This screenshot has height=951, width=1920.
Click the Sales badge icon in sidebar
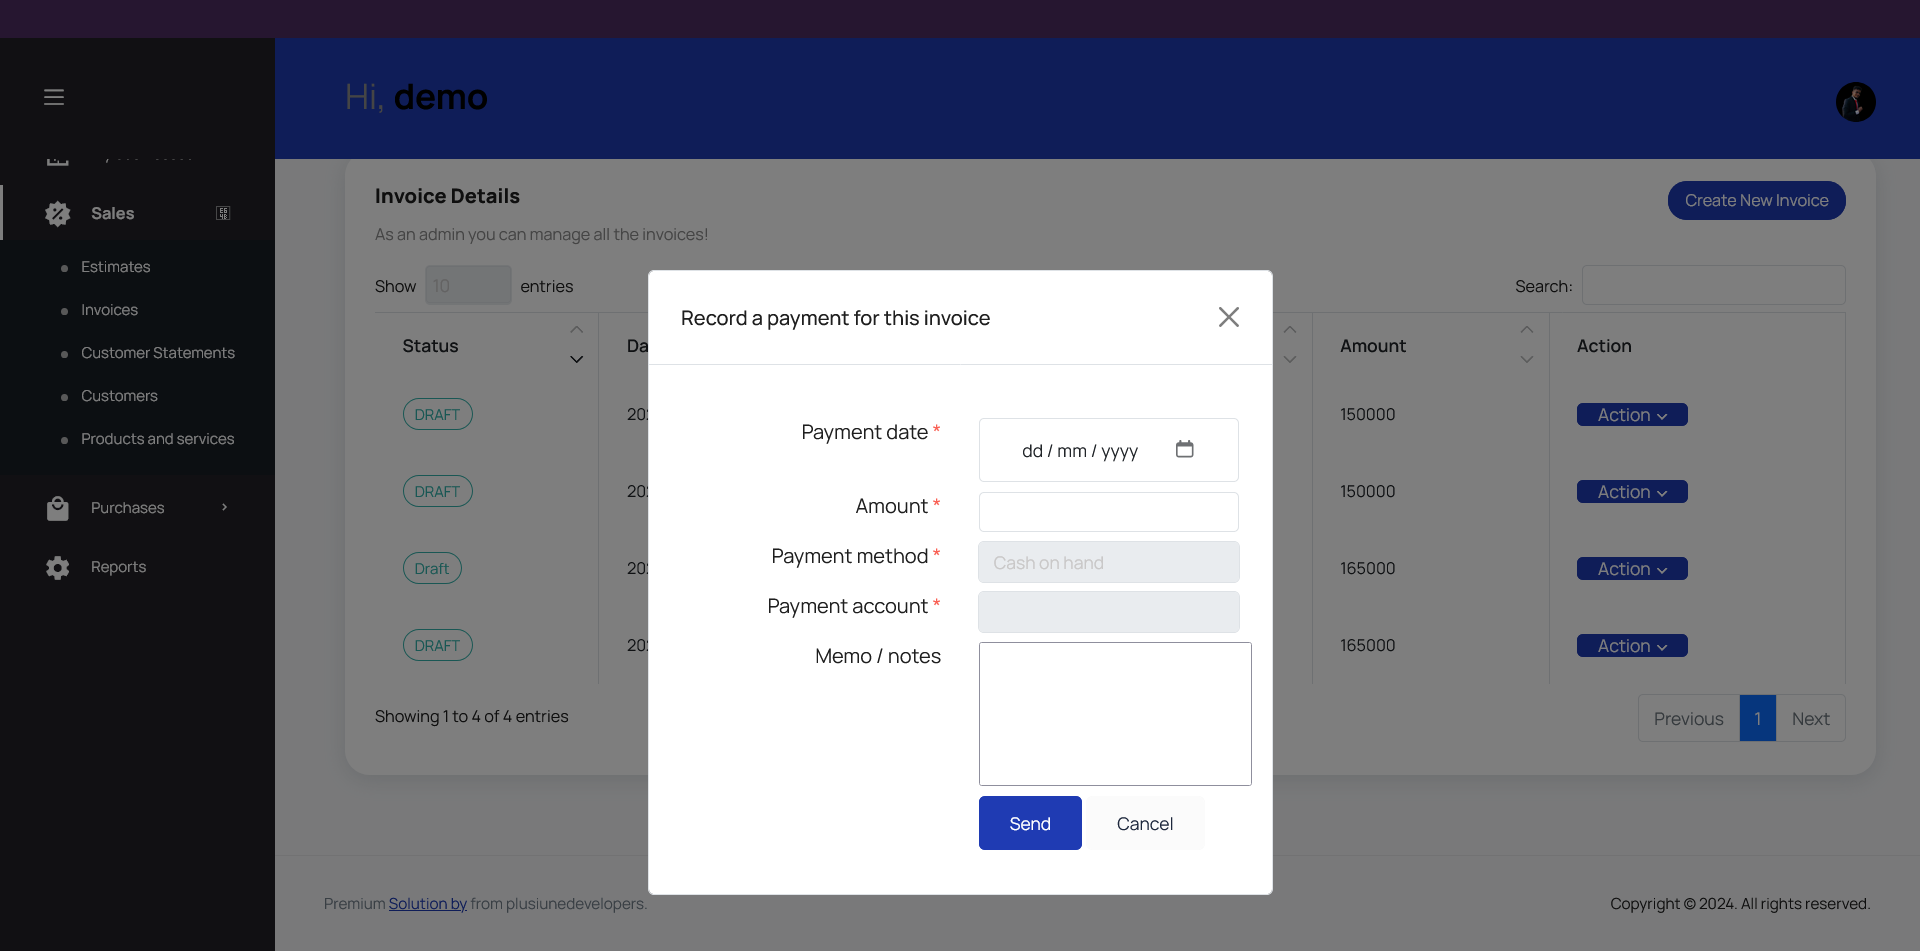click(x=57, y=213)
